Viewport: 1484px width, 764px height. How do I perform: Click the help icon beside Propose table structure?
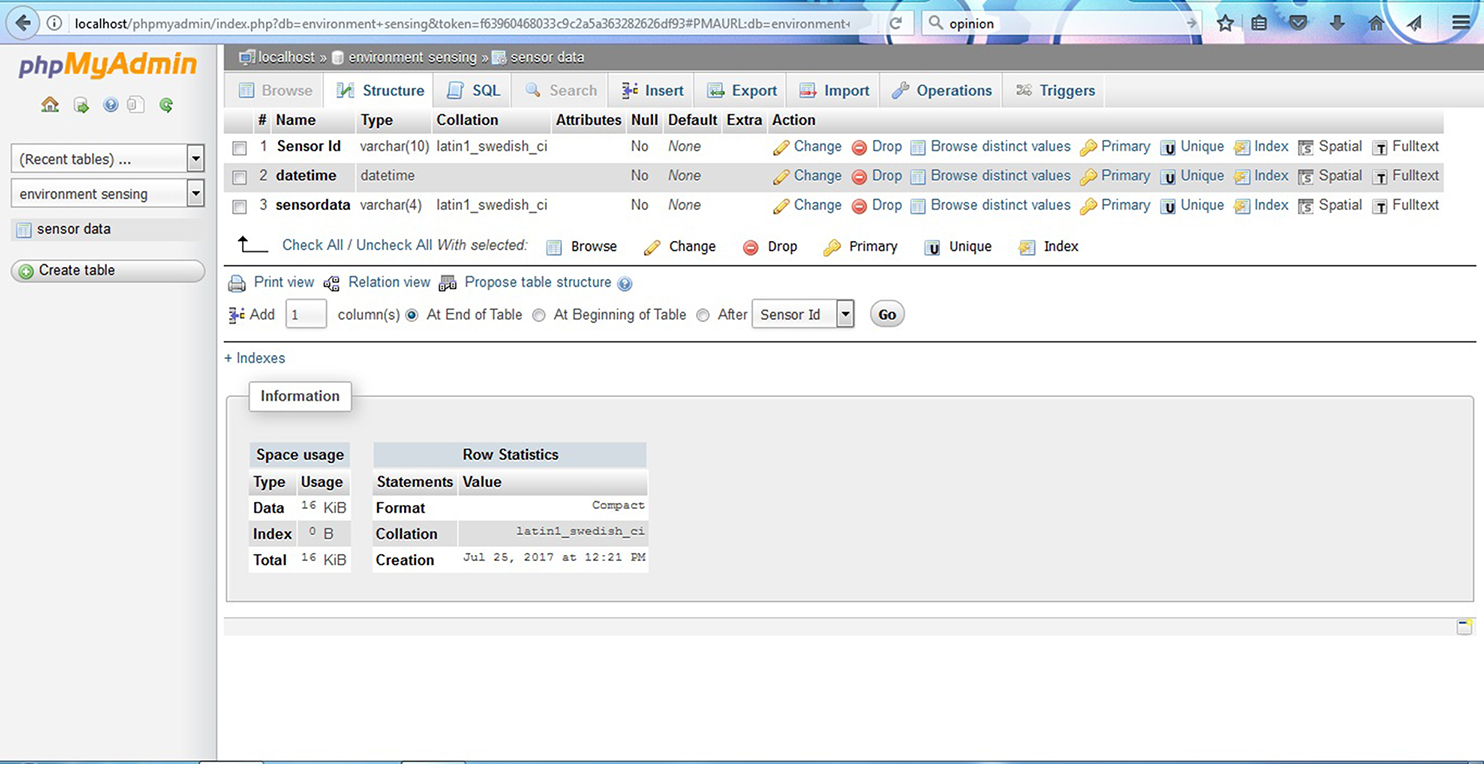pyautogui.click(x=625, y=284)
